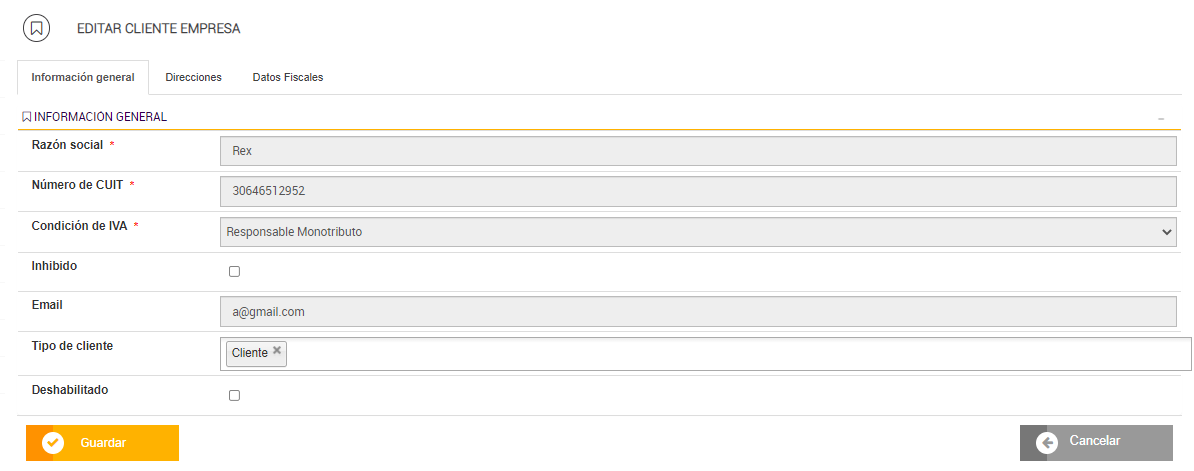Click the back arrow icon on Cancelar
The image size is (1194, 471).
(x=1047, y=443)
